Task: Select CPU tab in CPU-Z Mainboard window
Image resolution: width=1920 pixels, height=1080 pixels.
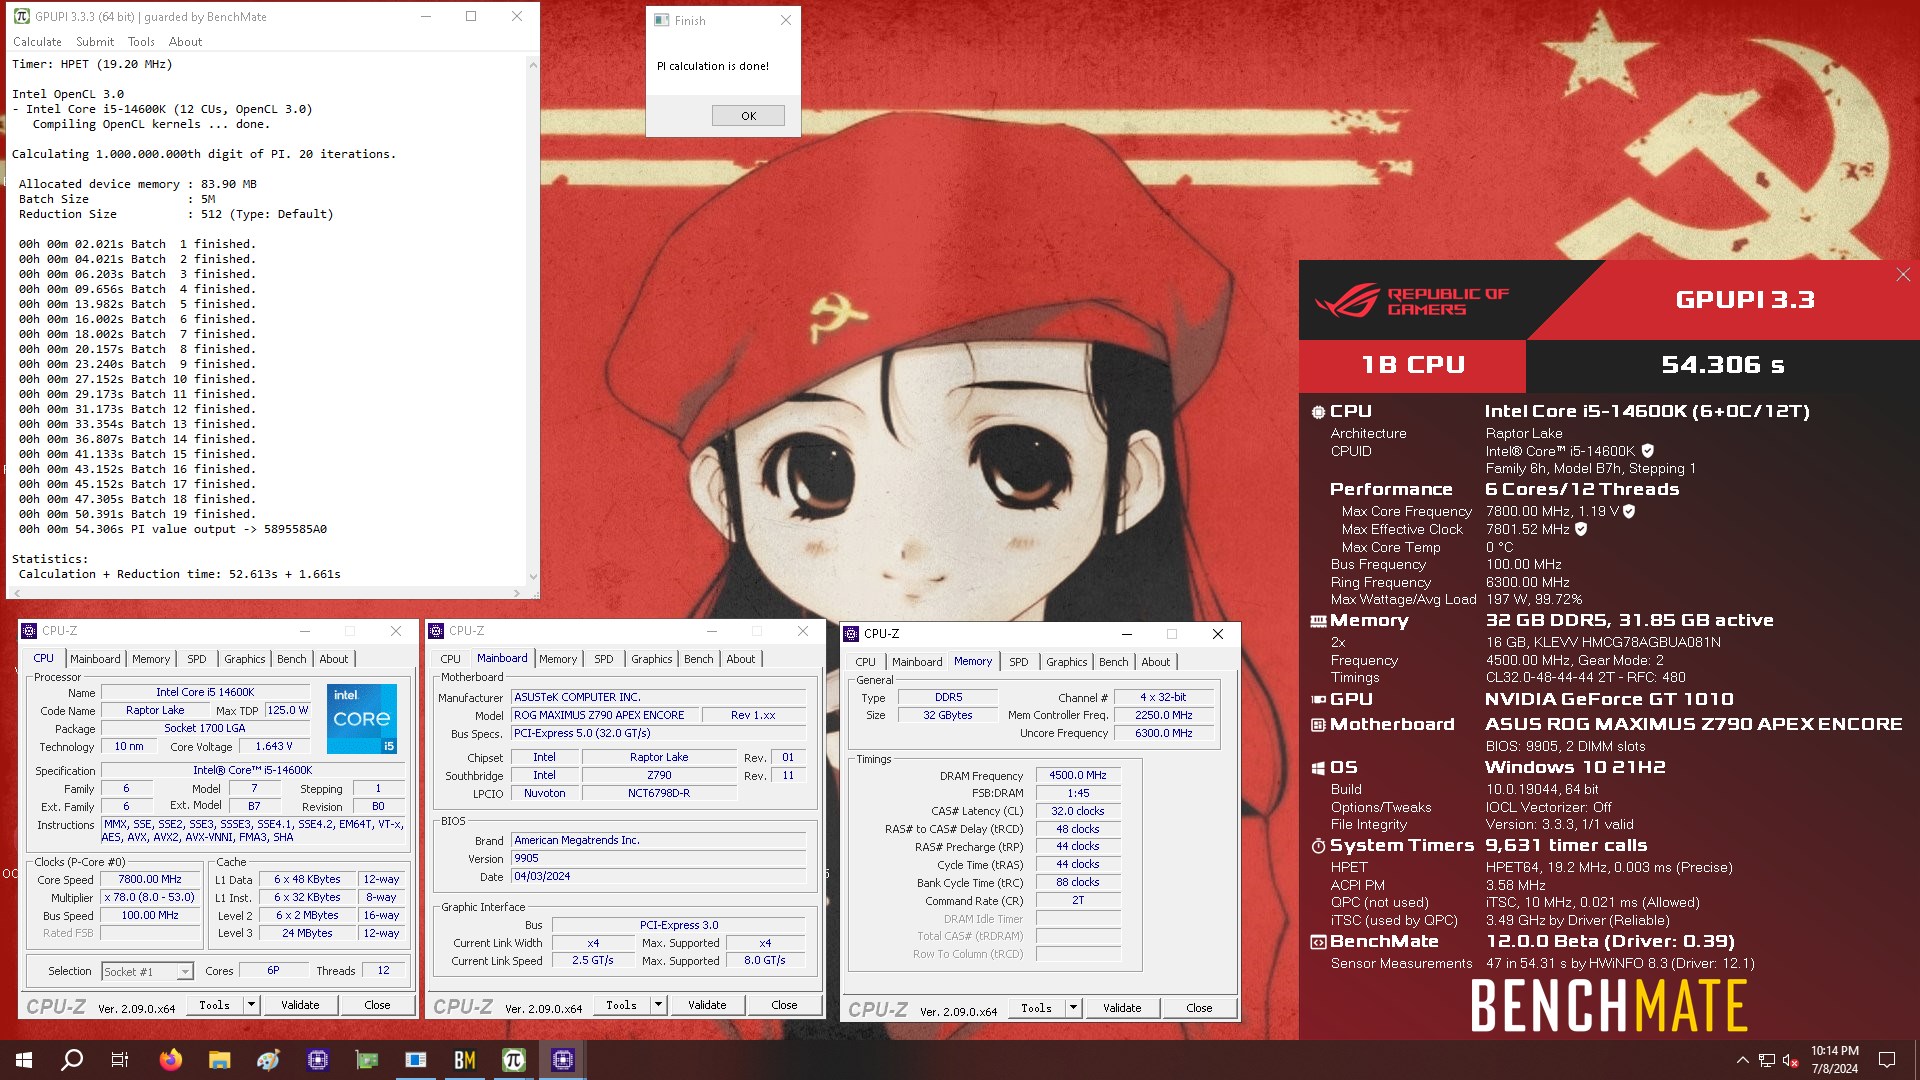Action: click(451, 659)
